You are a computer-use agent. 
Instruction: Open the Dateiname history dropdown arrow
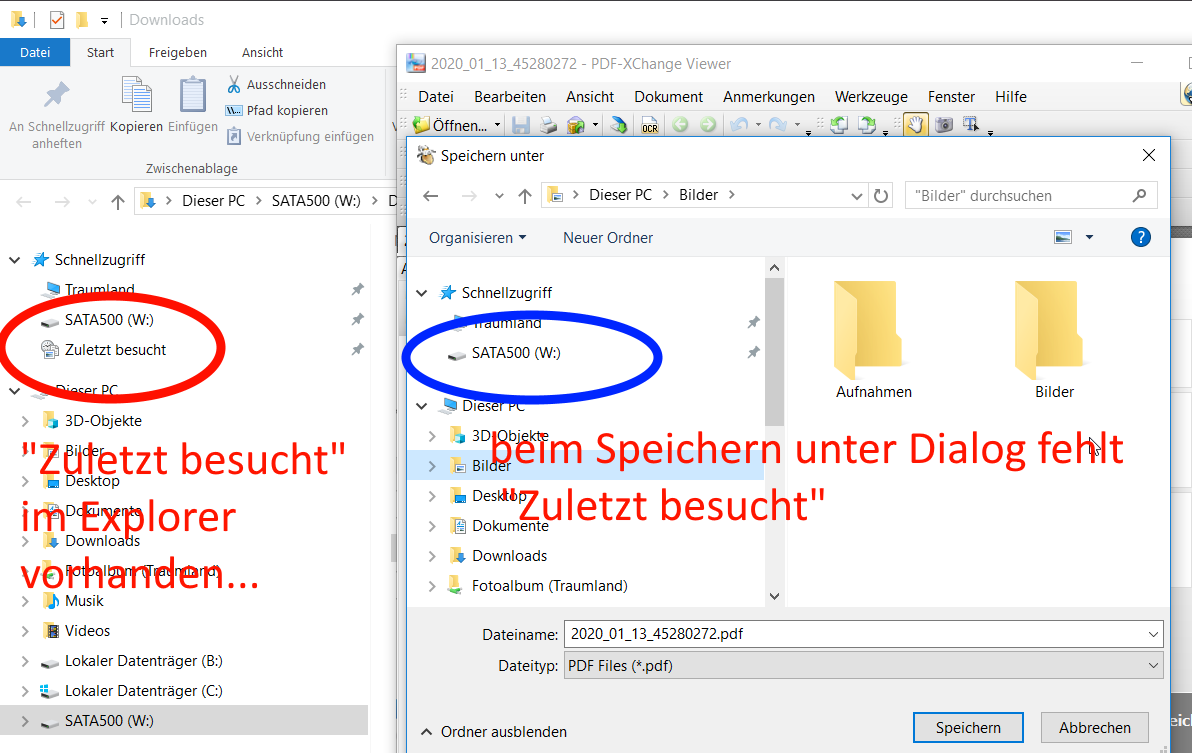[1152, 634]
